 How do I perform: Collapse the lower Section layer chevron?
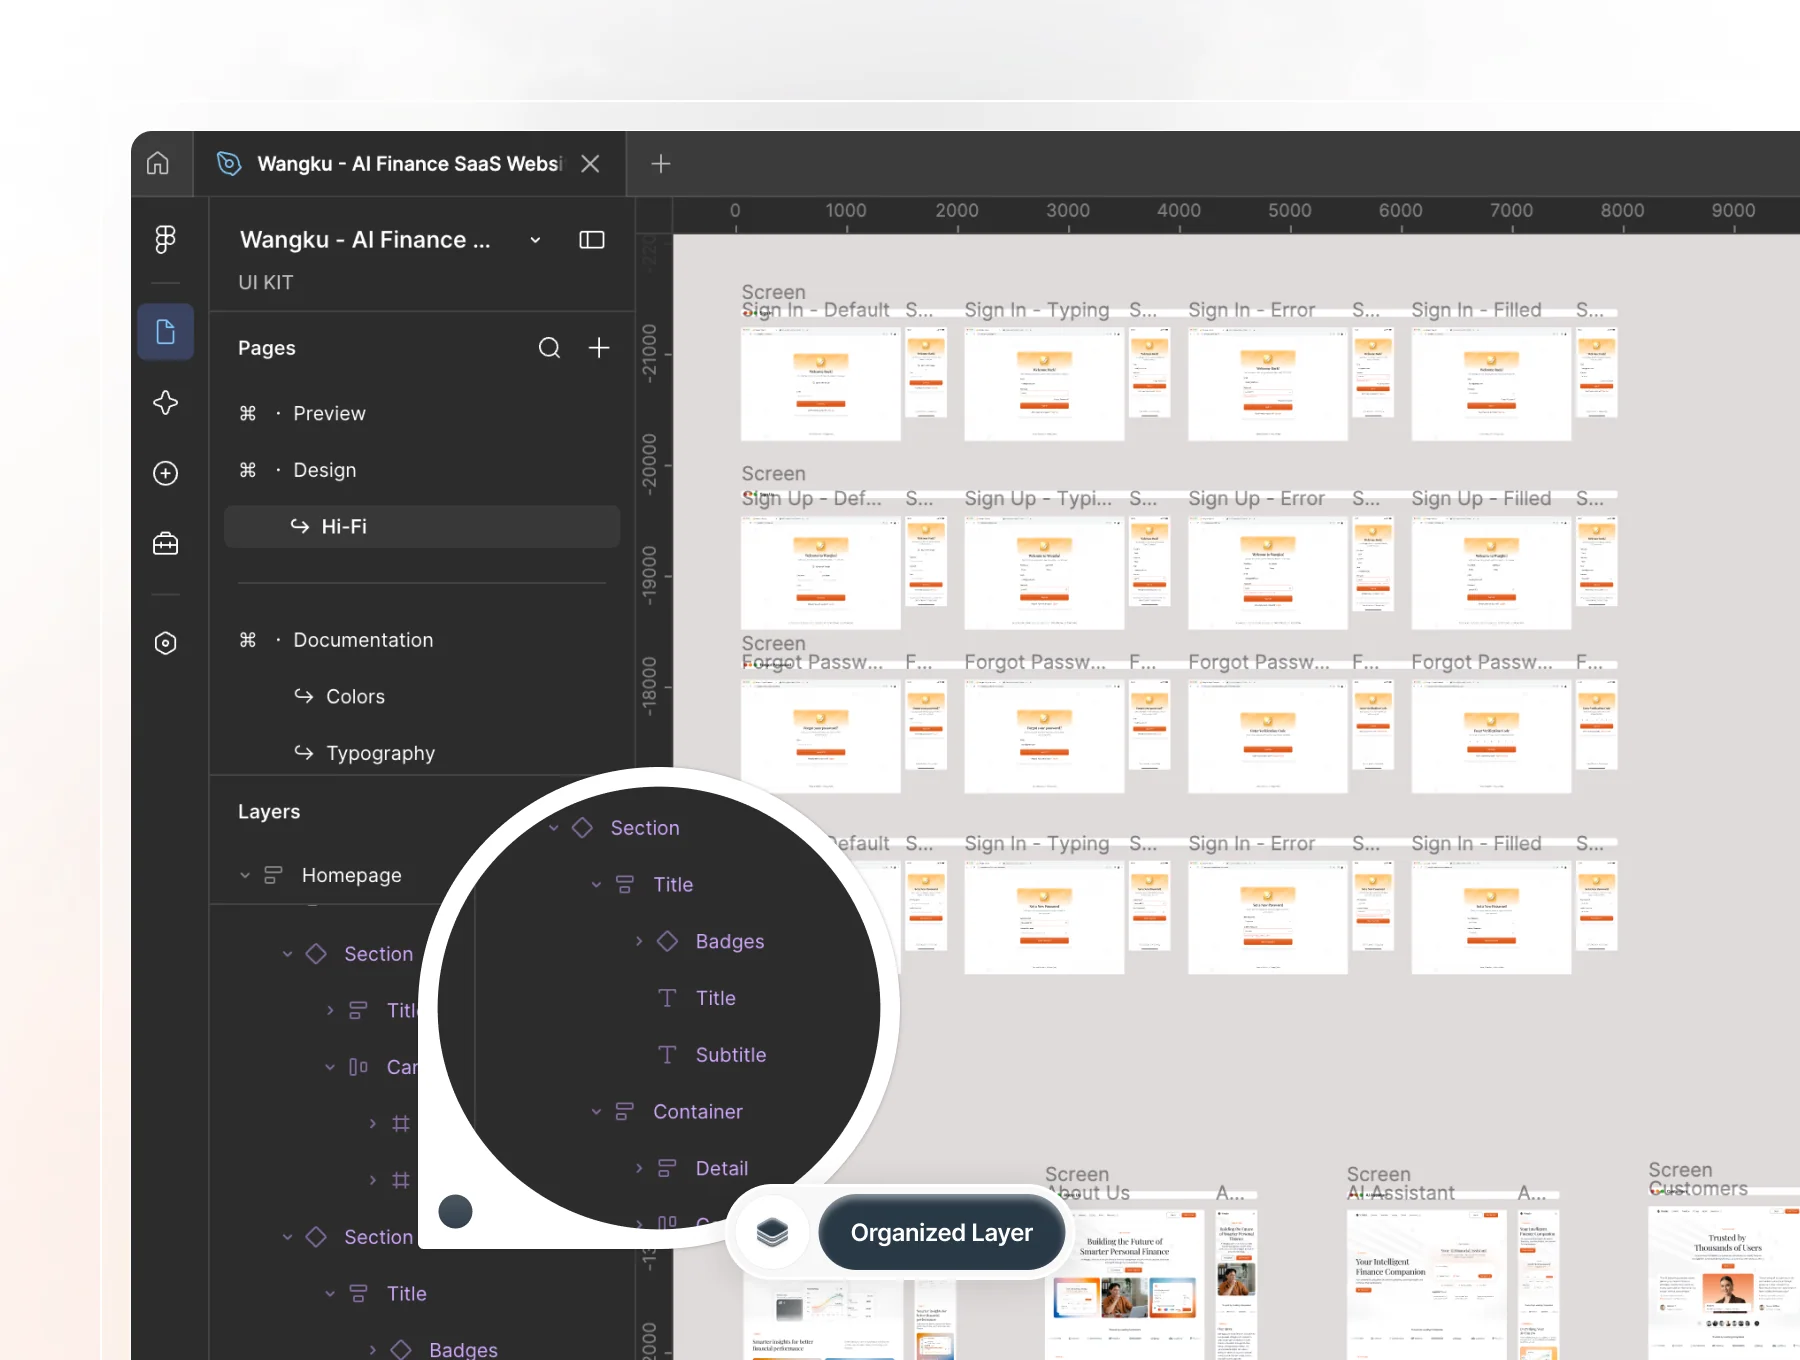tap(288, 1237)
